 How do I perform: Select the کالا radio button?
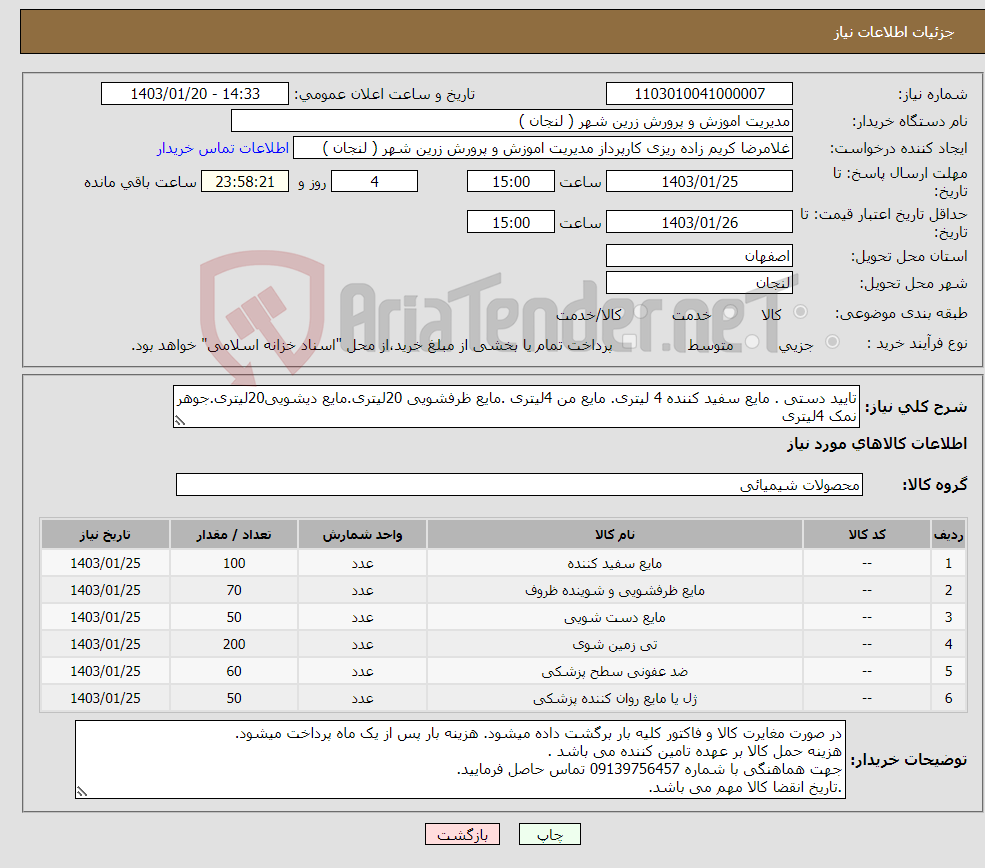click(800, 312)
